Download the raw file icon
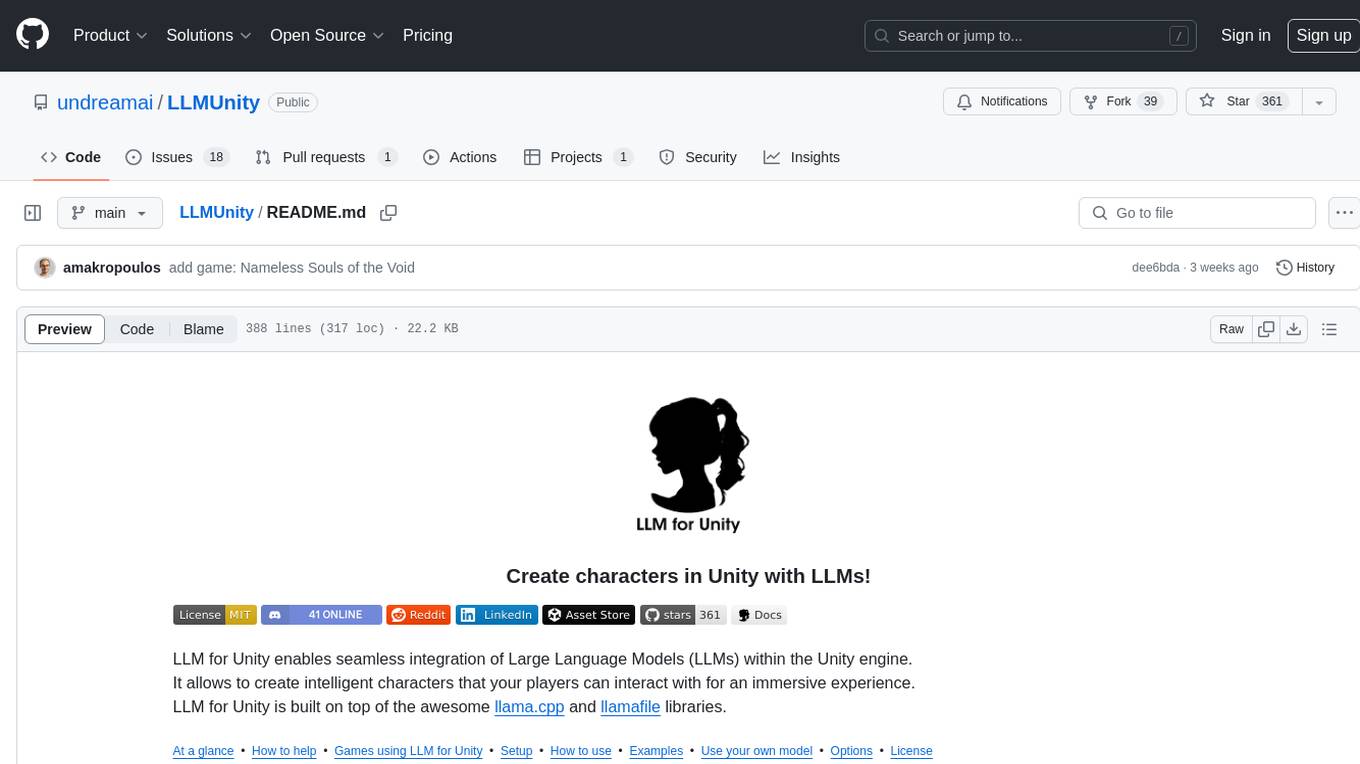Viewport: 1360px width, 764px height. (1293, 329)
